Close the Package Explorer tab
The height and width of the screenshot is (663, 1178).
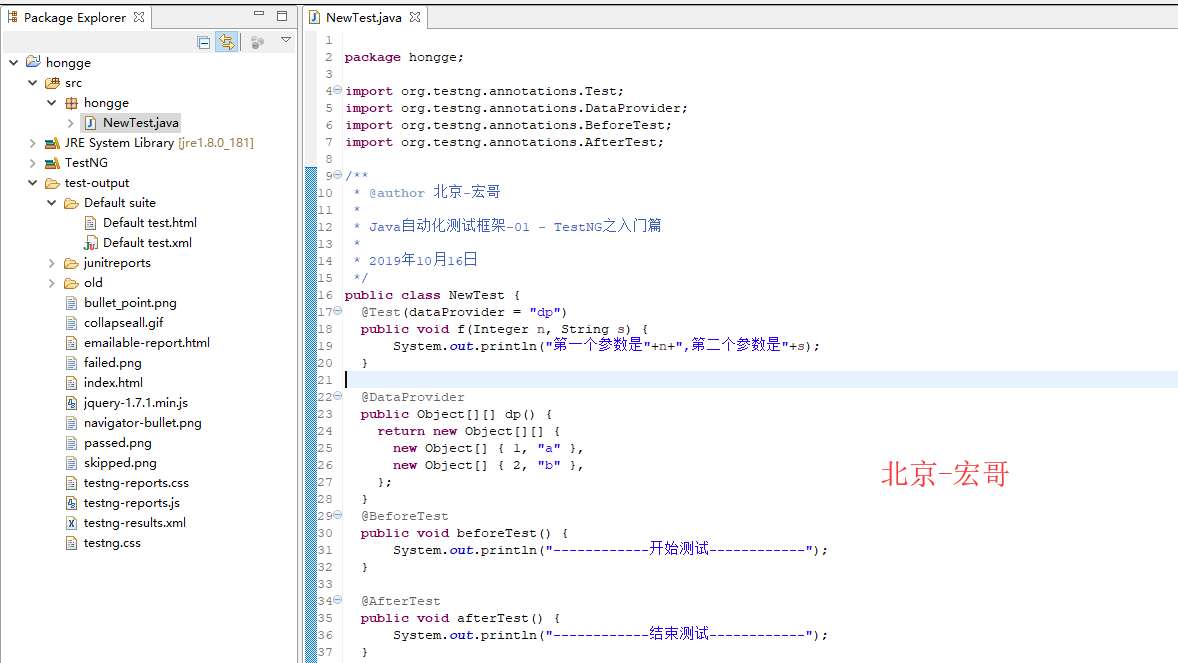139,17
